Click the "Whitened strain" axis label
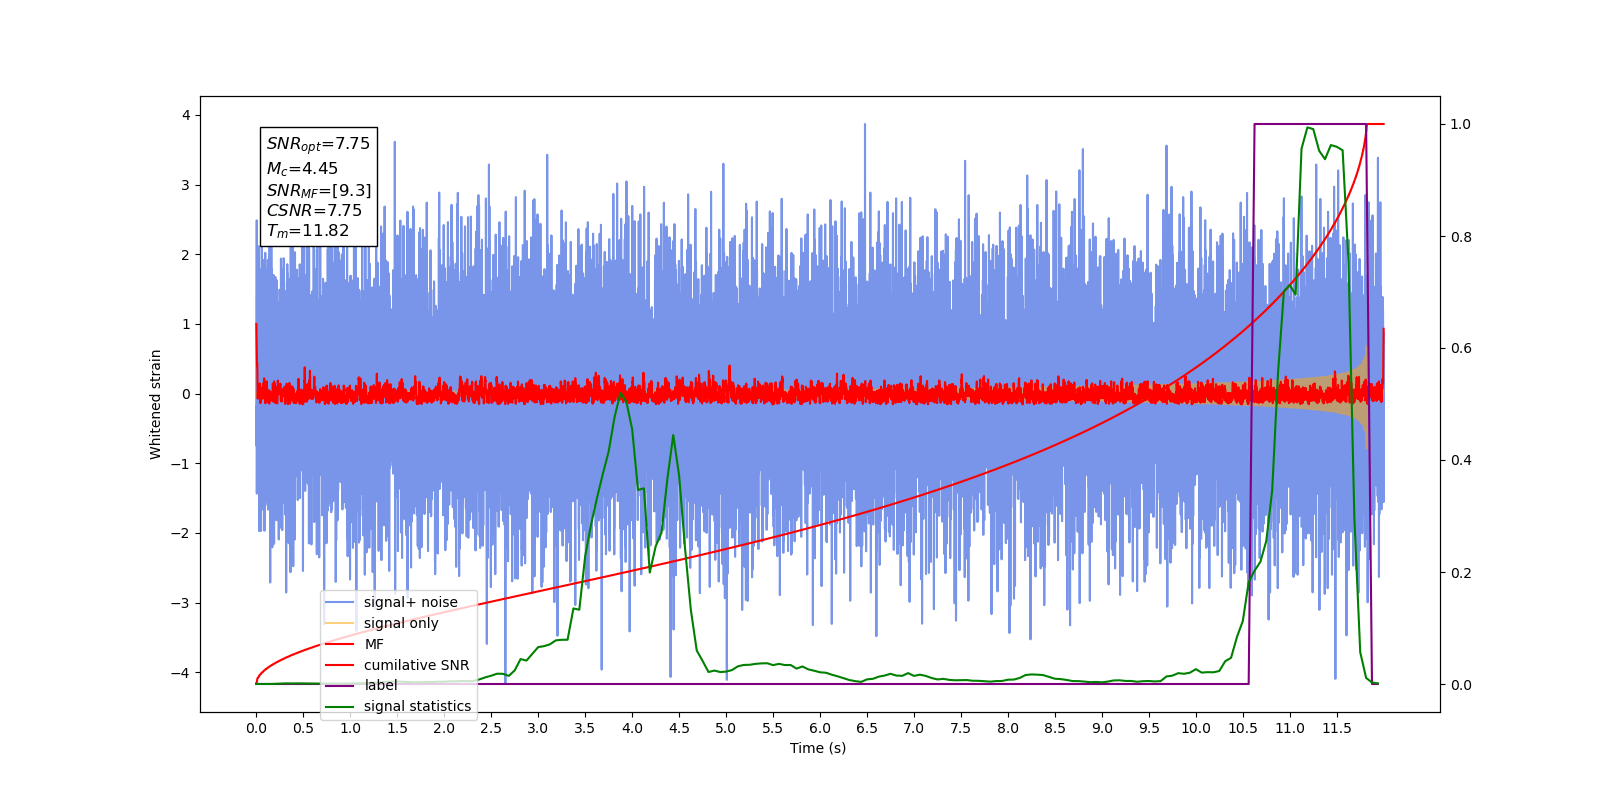The width and height of the screenshot is (1600, 800). click(x=156, y=404)
